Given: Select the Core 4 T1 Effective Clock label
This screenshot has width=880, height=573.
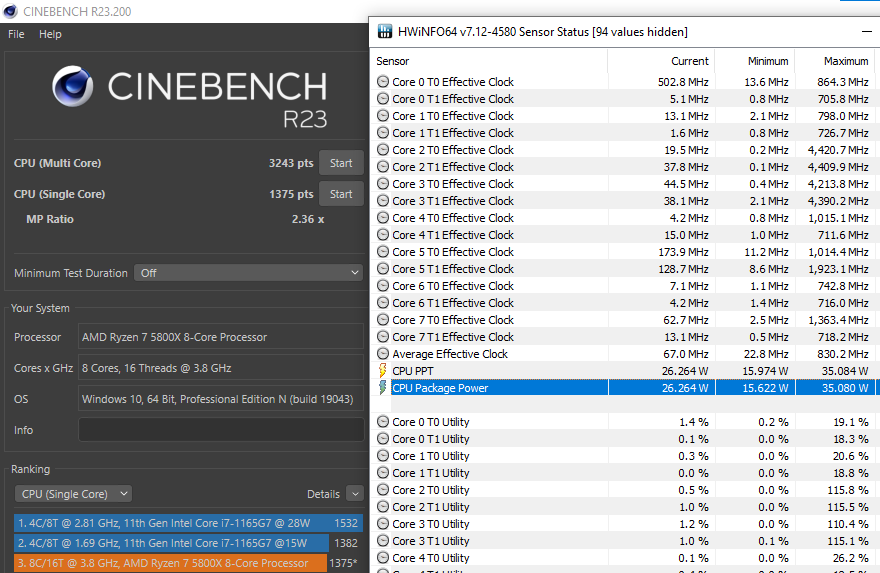Looking at the screenshot, I should click(x=453, y=235).
